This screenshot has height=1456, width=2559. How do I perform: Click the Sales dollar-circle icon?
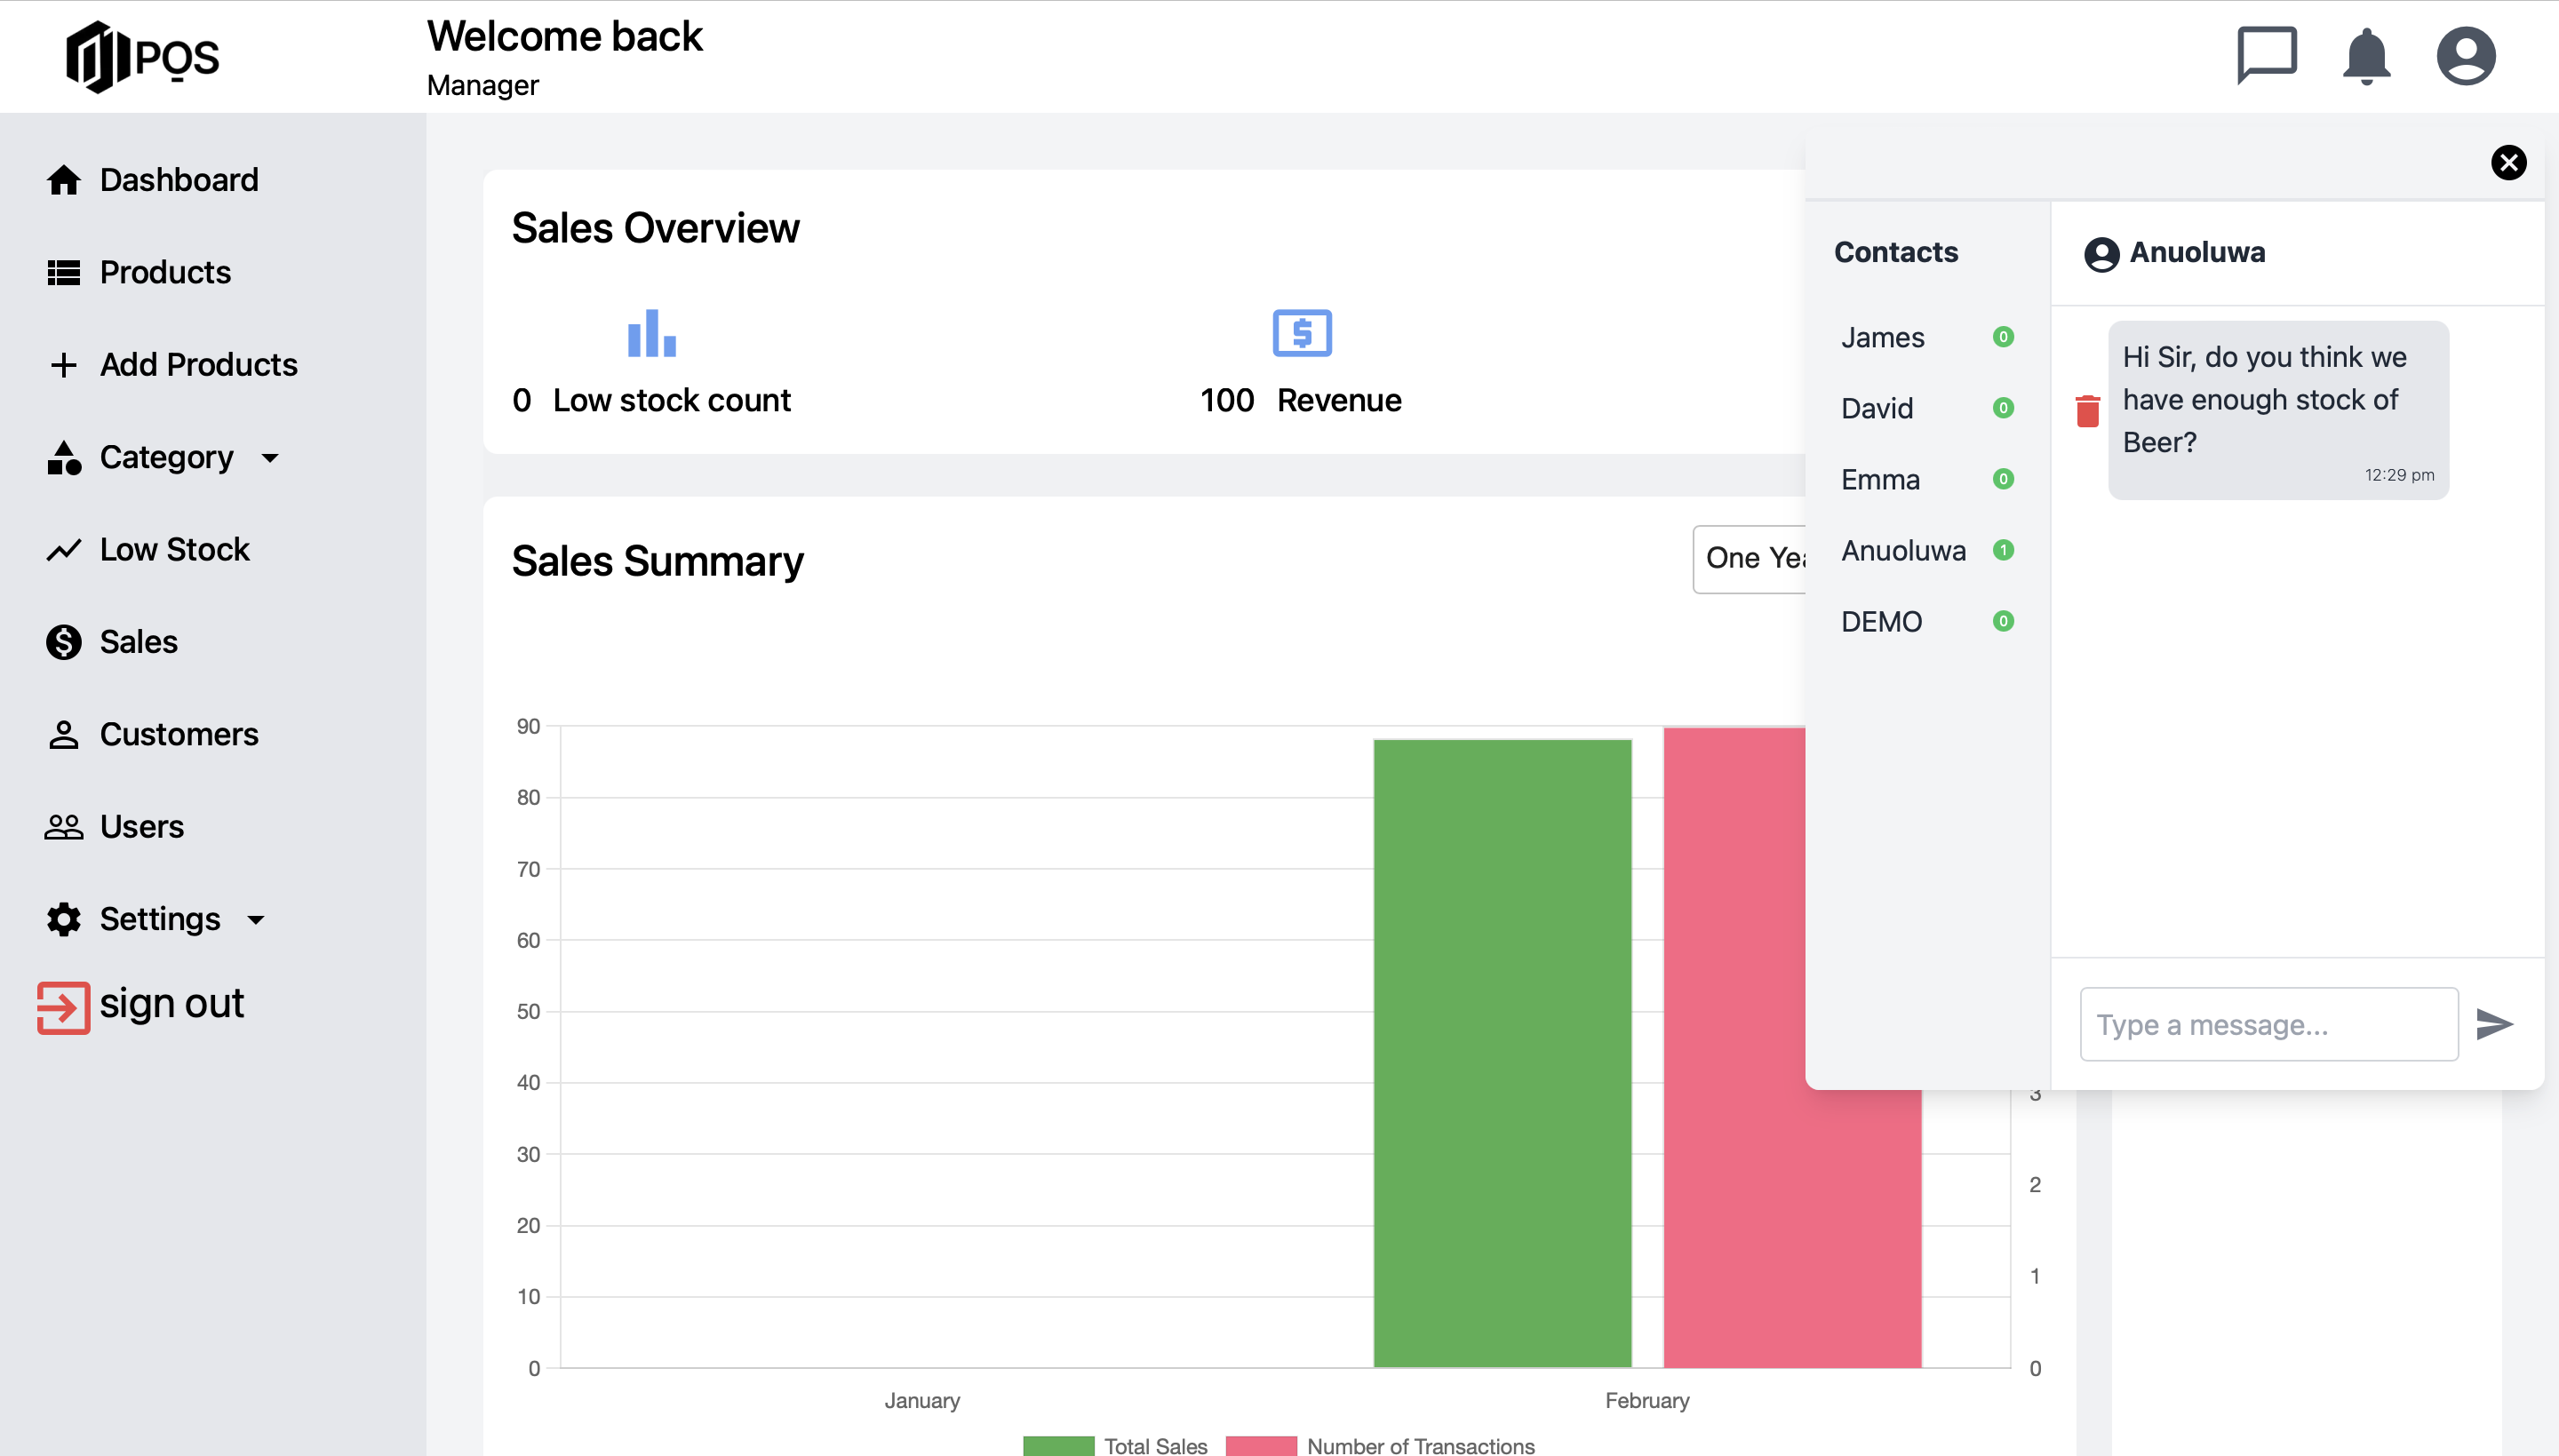64,642
